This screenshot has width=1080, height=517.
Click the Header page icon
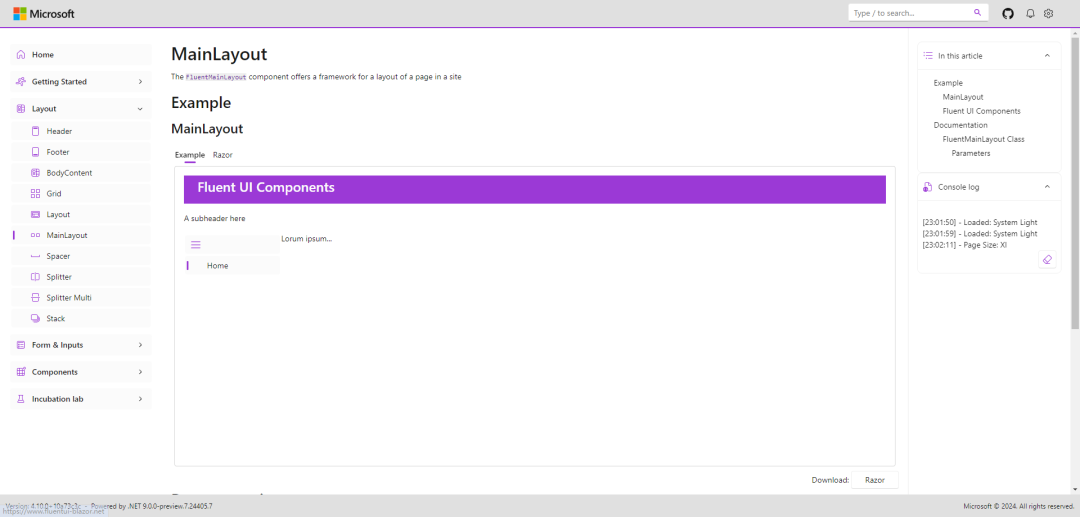click(x=36, y=131)
